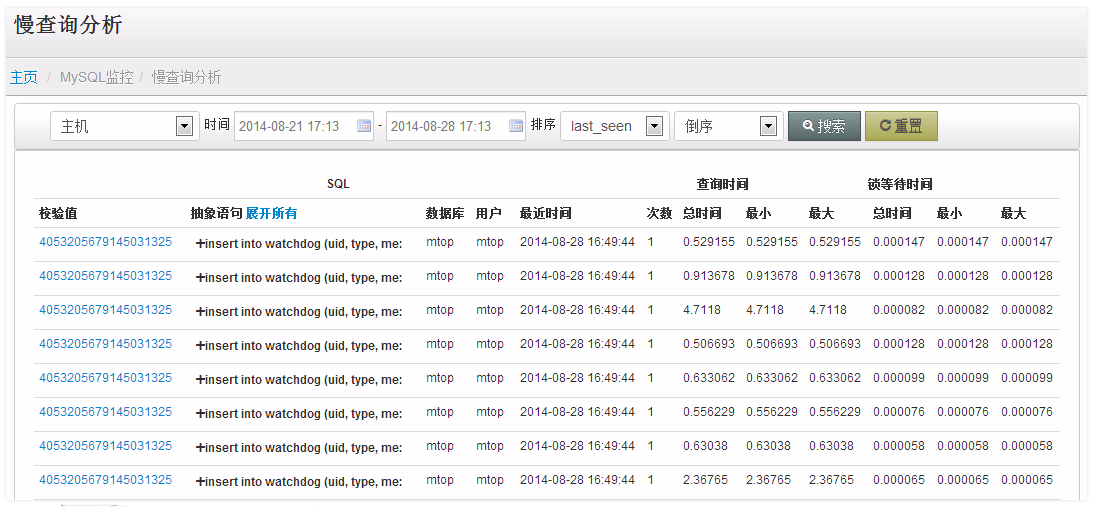Click the 最近时间 column header
1097x507 pixels.
(x=545, y=213)
